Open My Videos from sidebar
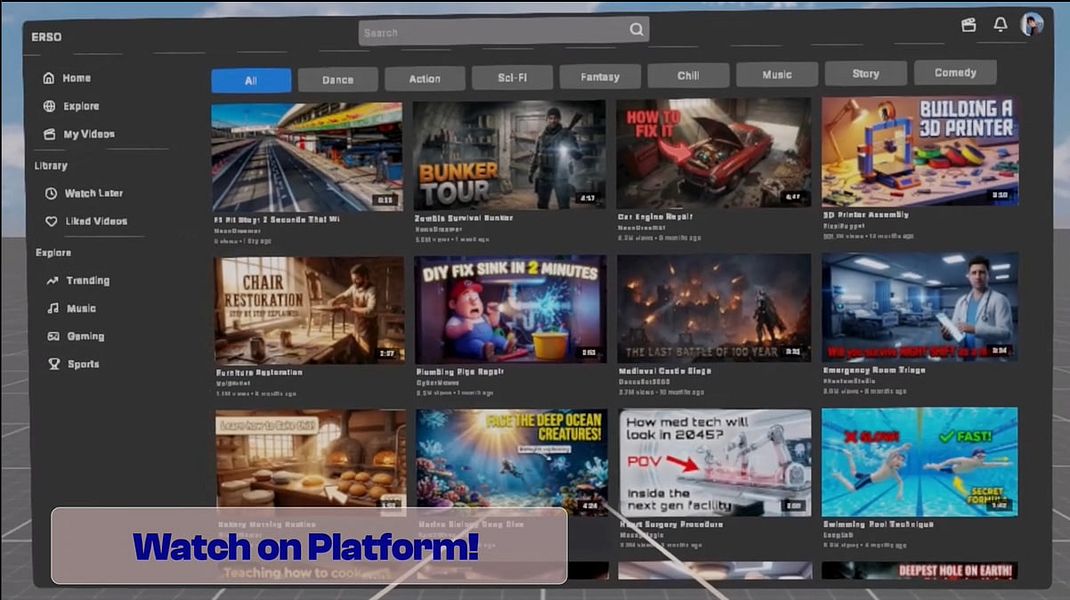This screenshot has height=600, width=1070. pyautogui.click(x=89, y=134)
